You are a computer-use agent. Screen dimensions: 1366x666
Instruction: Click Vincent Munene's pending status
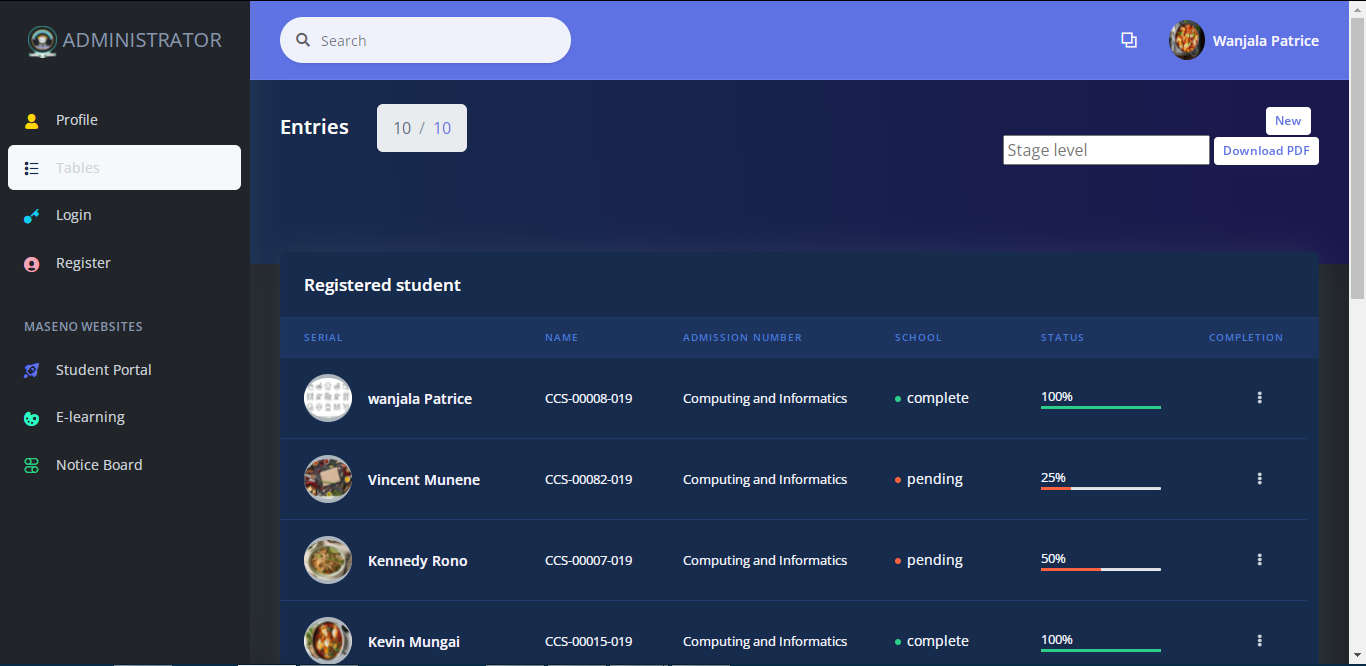(929, 479)
